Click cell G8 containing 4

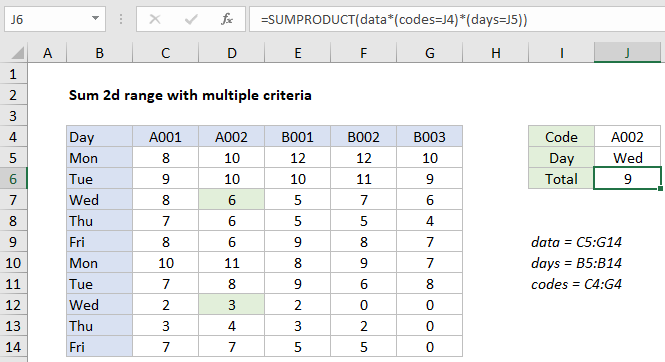point(430,221)
